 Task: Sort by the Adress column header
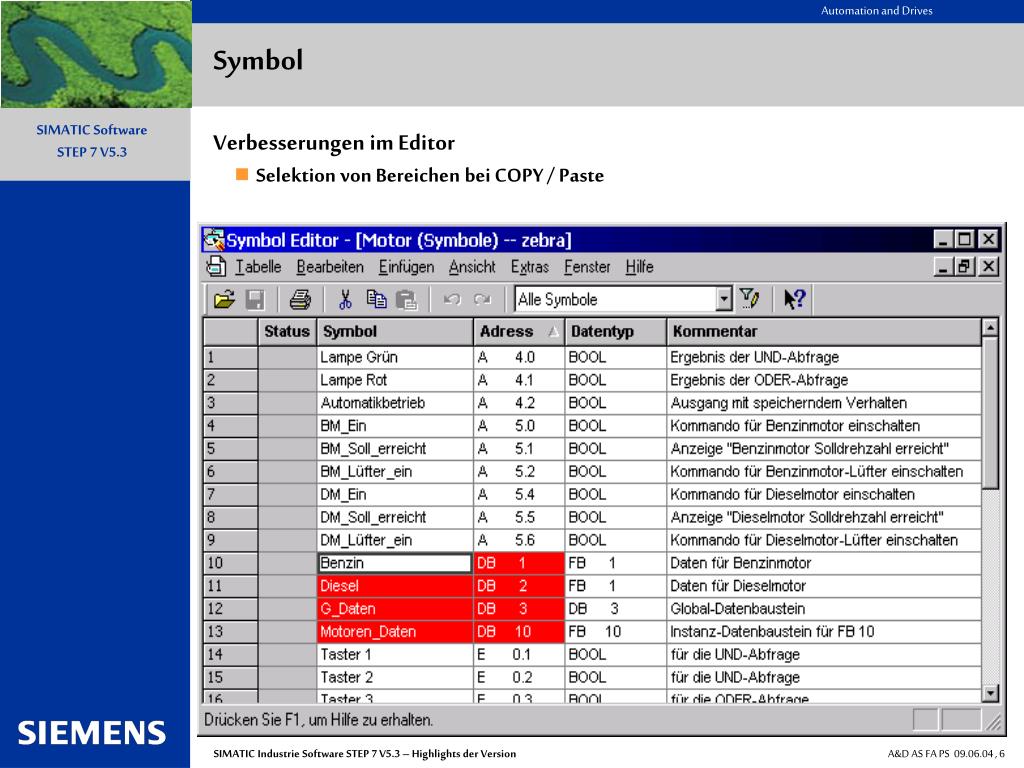tap(519, 332)
